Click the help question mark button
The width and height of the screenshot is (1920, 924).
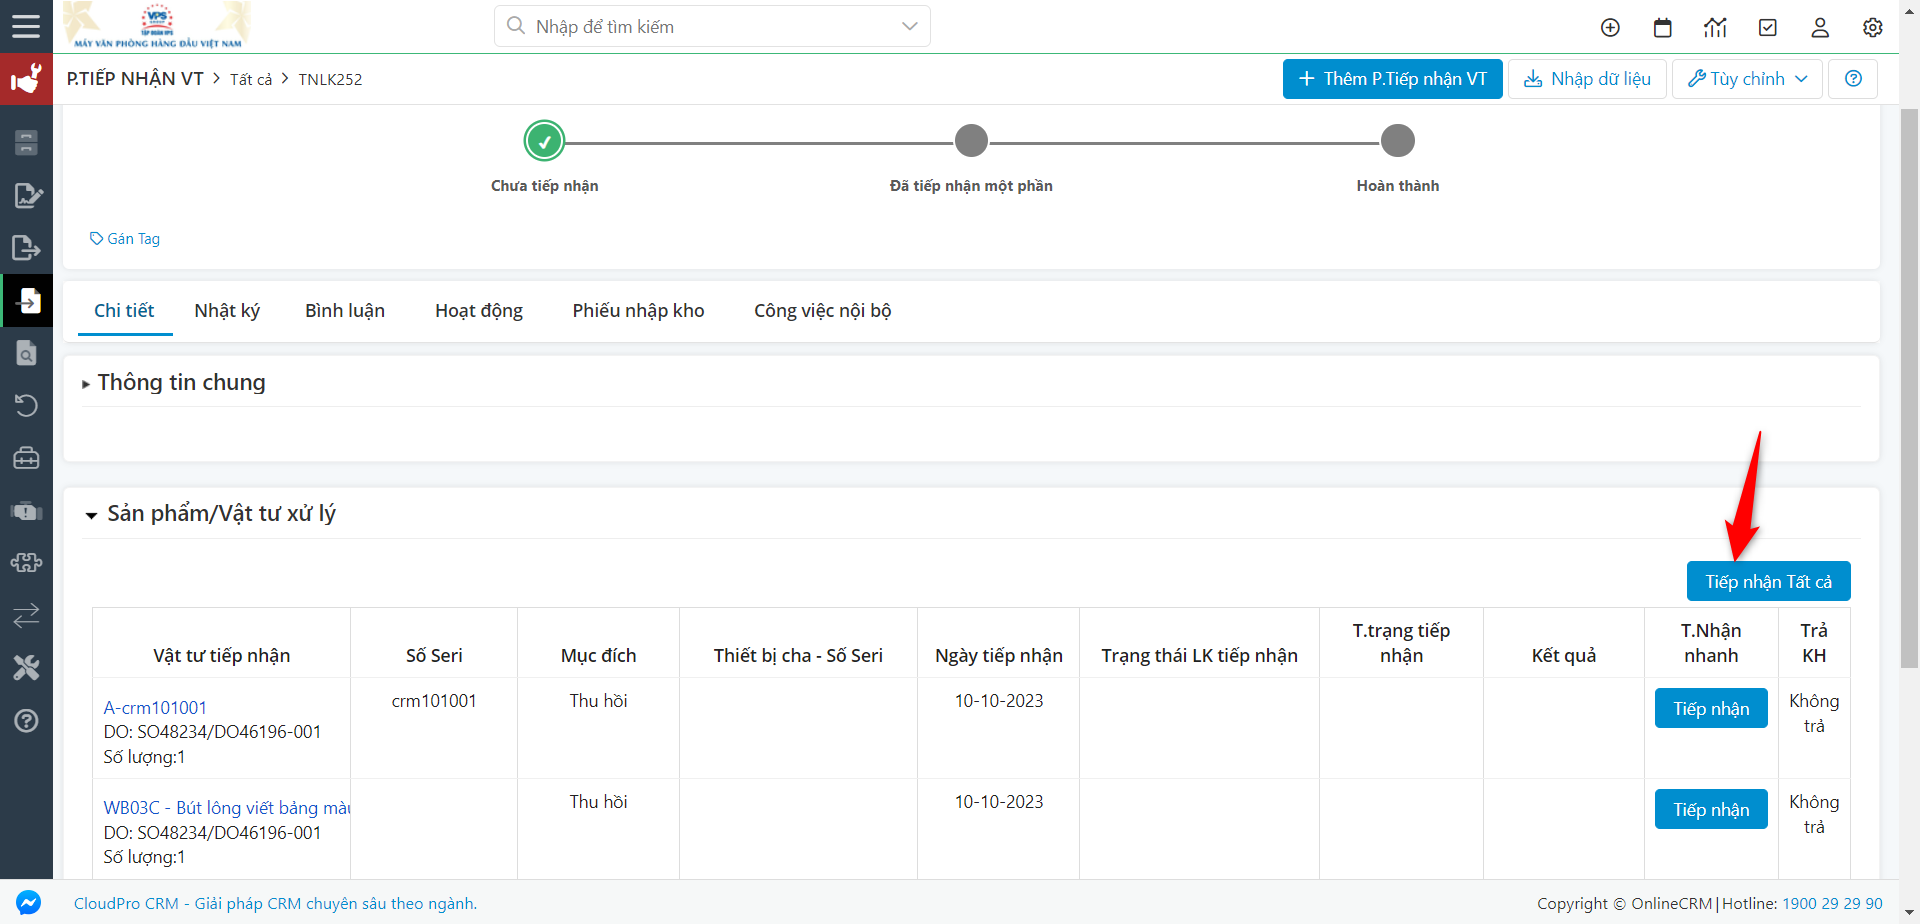(x=1853, y=79)
